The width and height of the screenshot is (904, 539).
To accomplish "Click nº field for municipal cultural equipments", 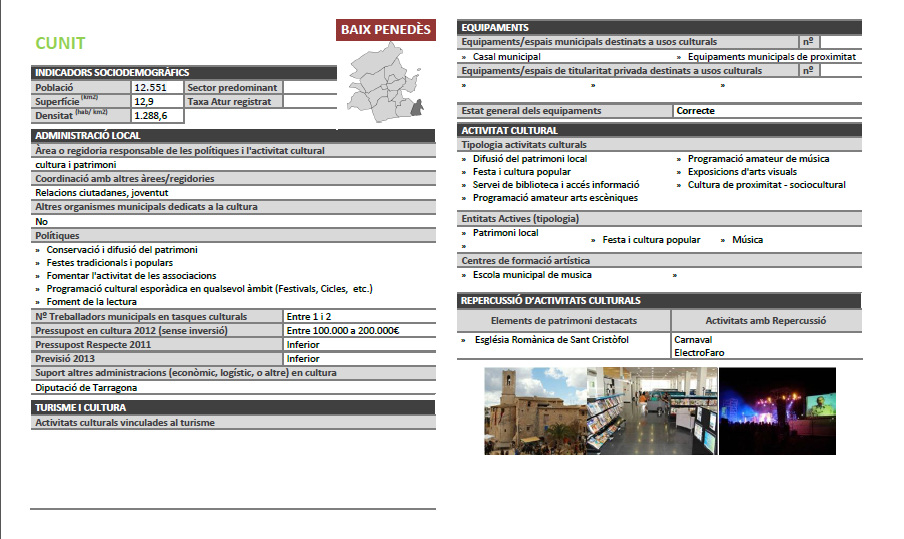I will (x=841, y=42).
